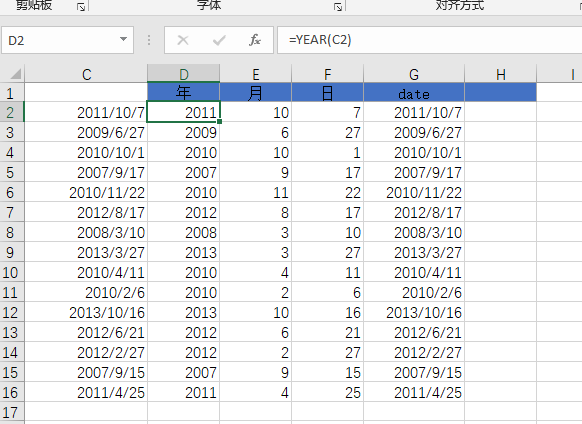Viewport: 582px width, 424px height.
Task: Select cell G15 with 2007/9/15
Action: pos(414,372)
